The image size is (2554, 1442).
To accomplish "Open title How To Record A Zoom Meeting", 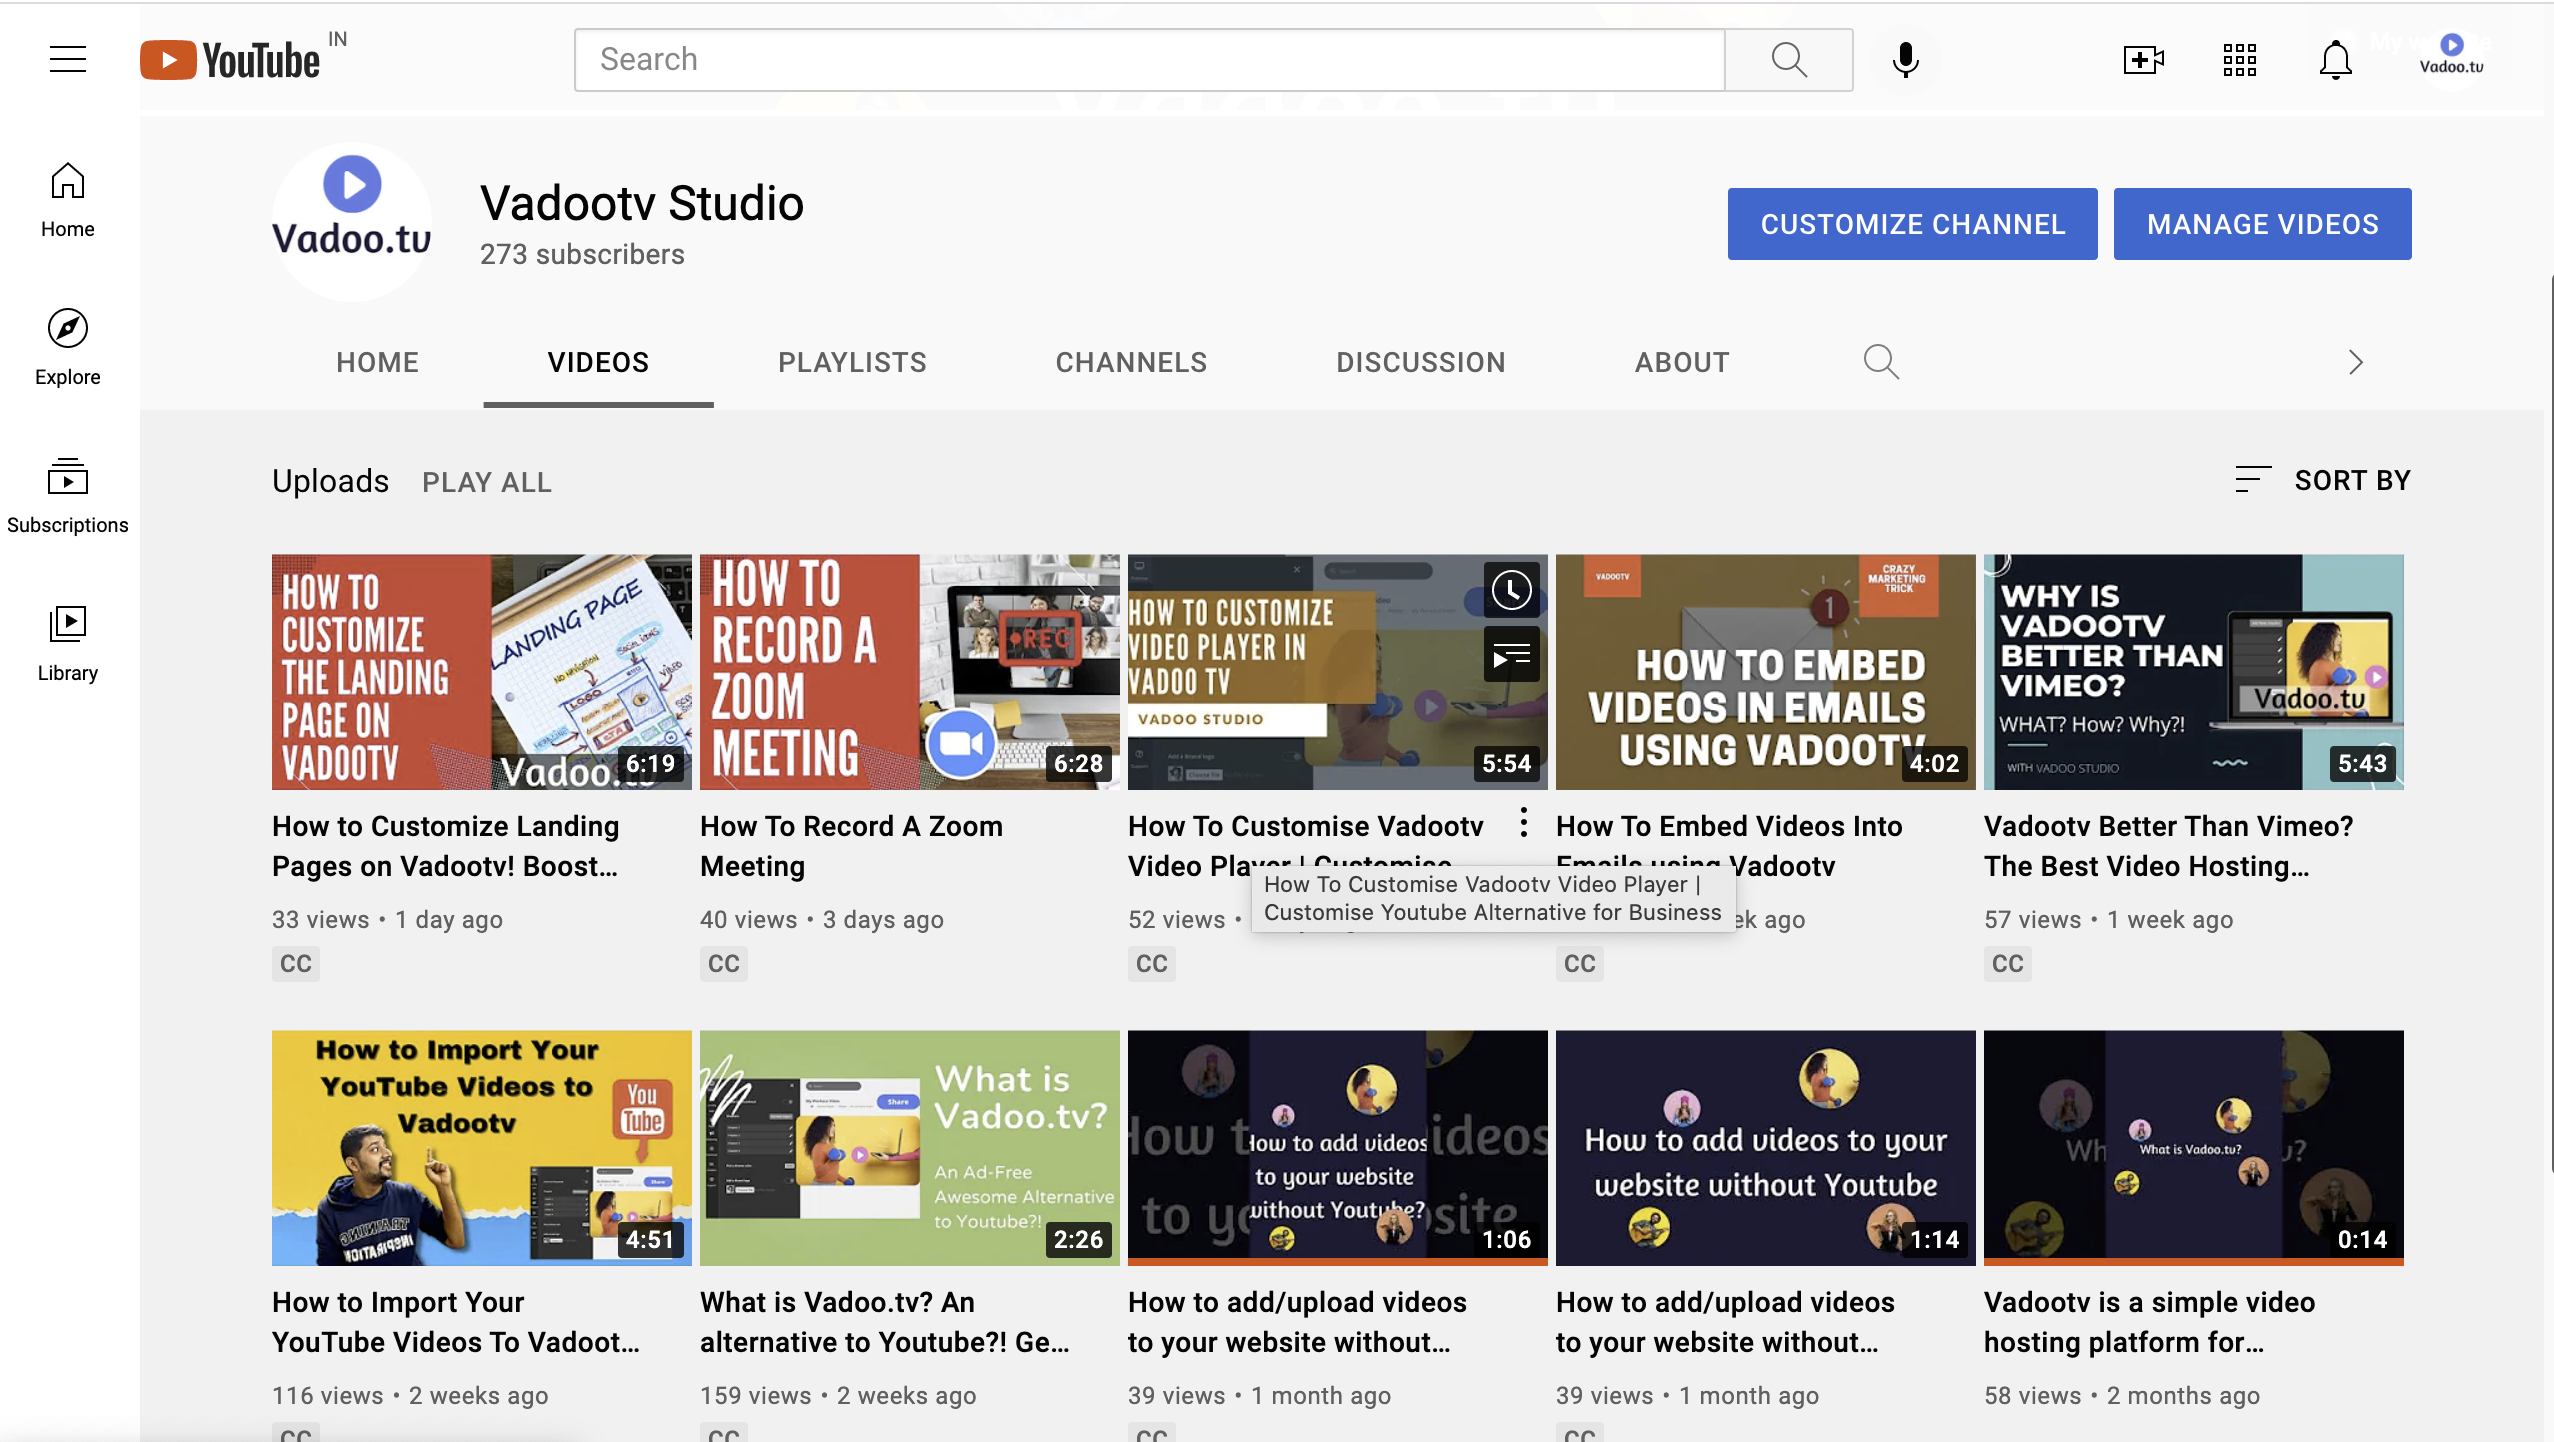I will [851, 846].
